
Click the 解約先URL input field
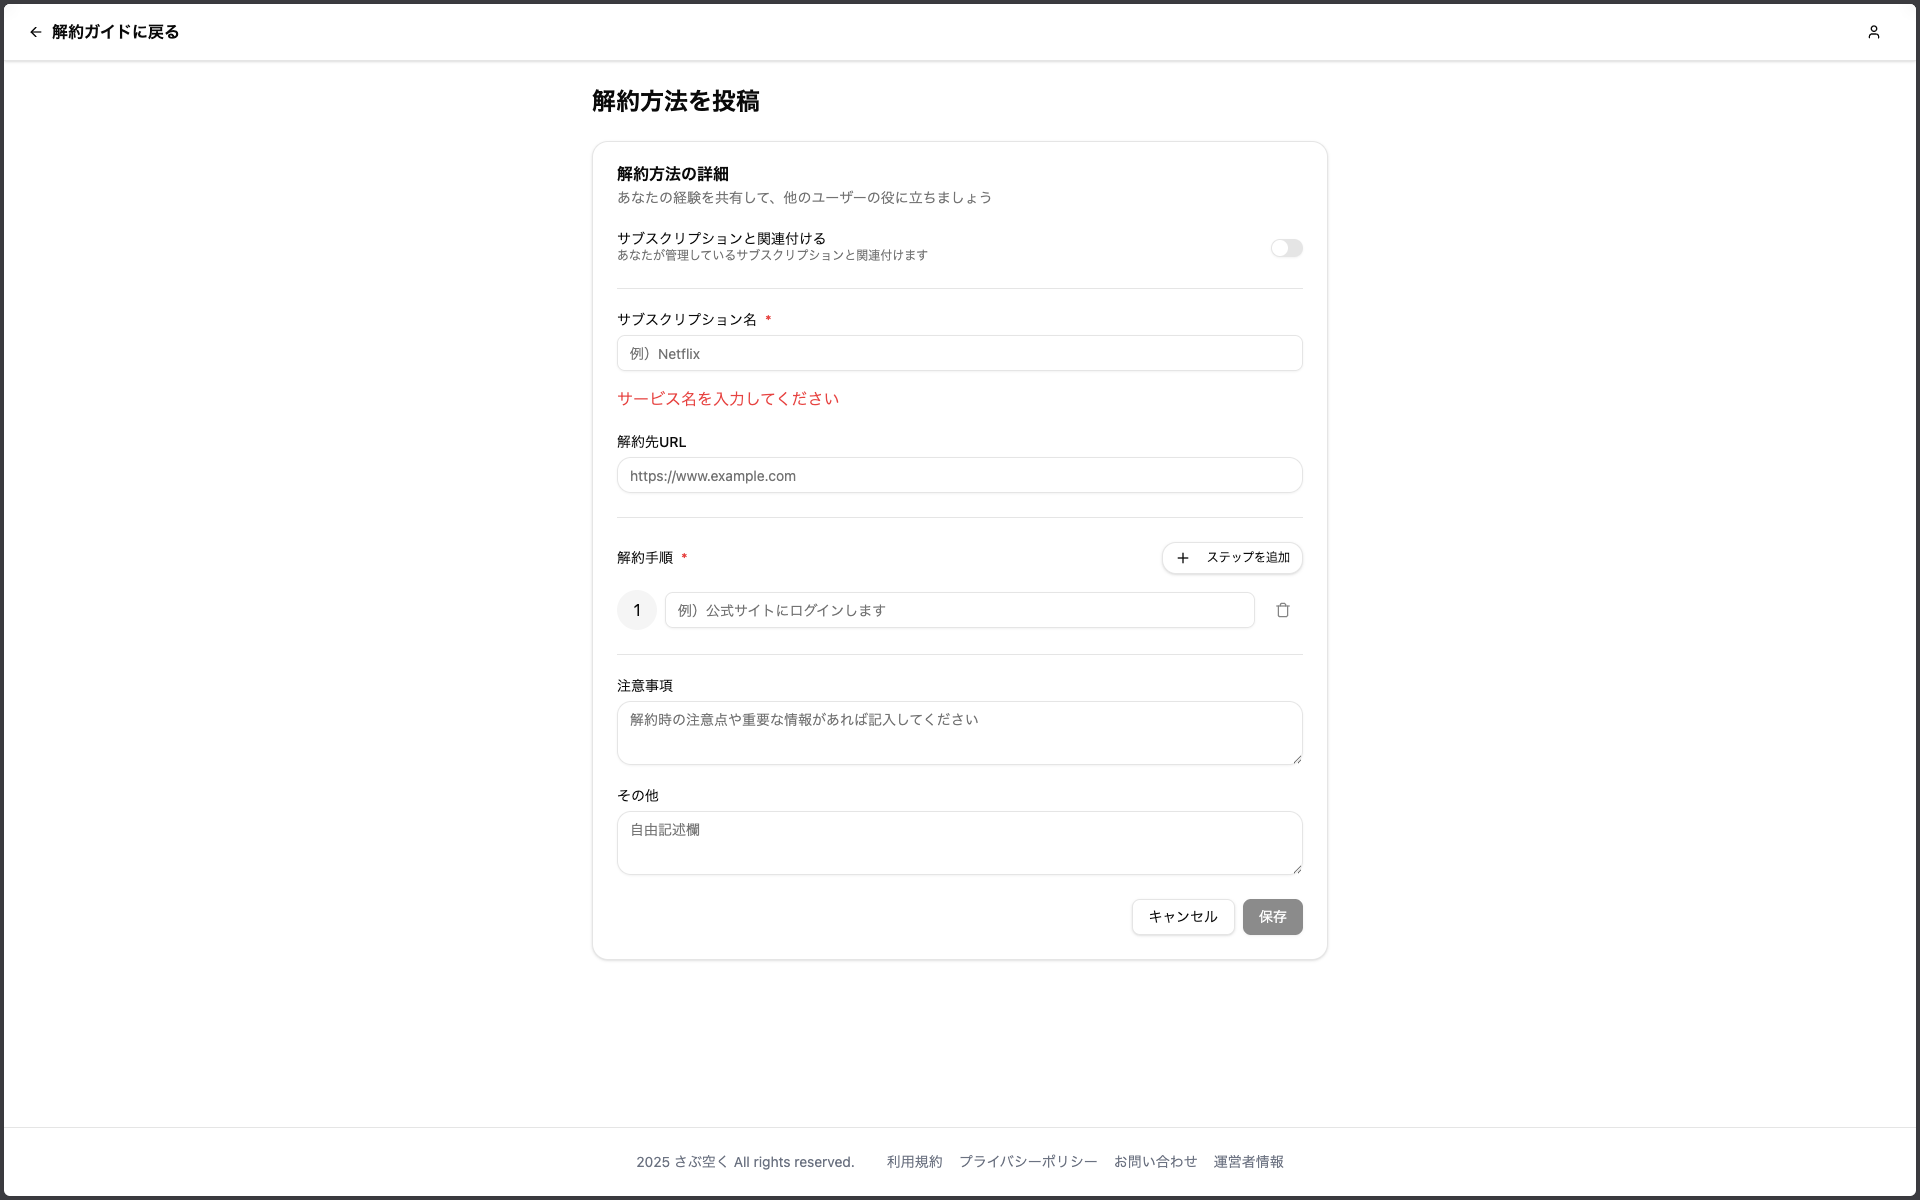tap(958, 475)
